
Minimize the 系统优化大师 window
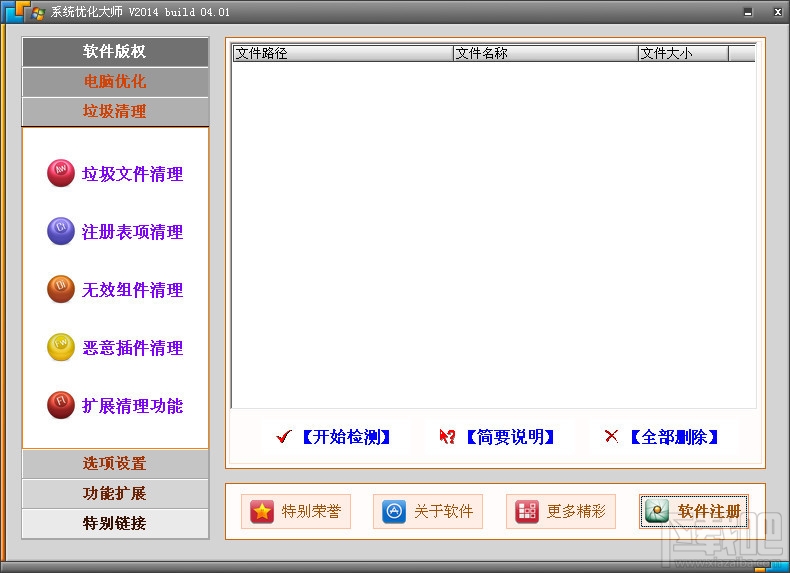748,13
